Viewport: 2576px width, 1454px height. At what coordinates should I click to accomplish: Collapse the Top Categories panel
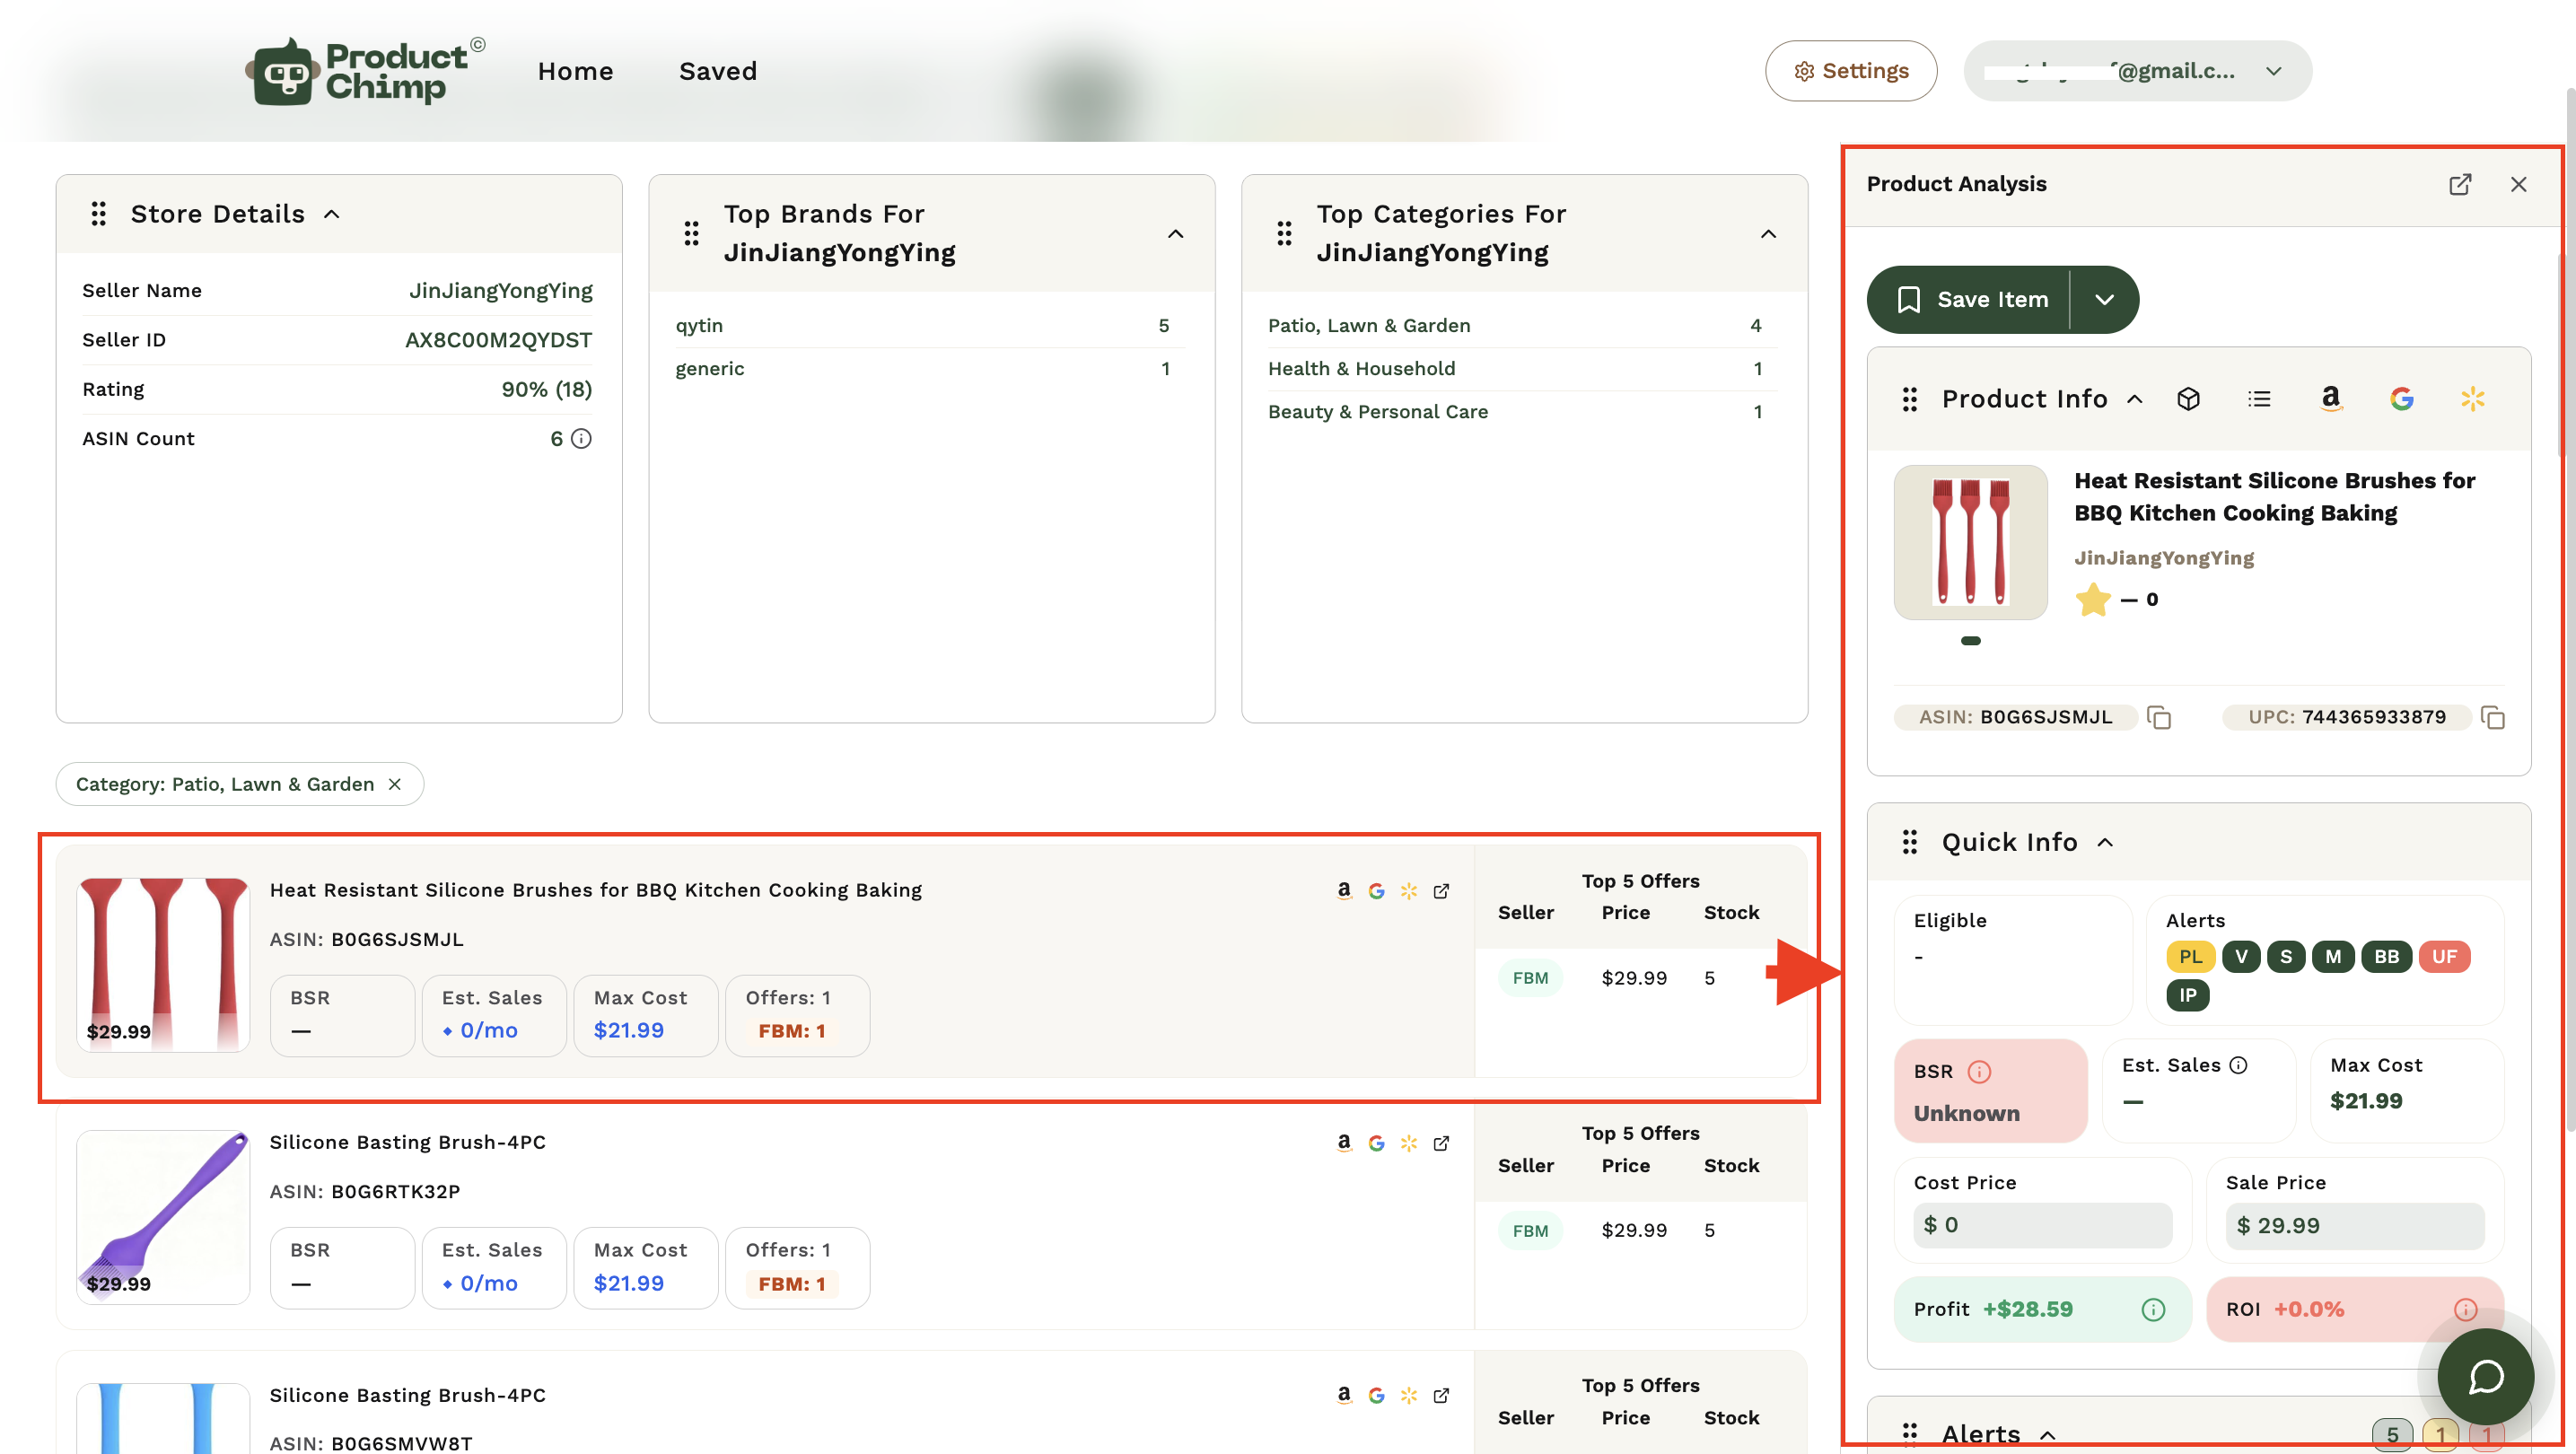tap(1768, 234)
